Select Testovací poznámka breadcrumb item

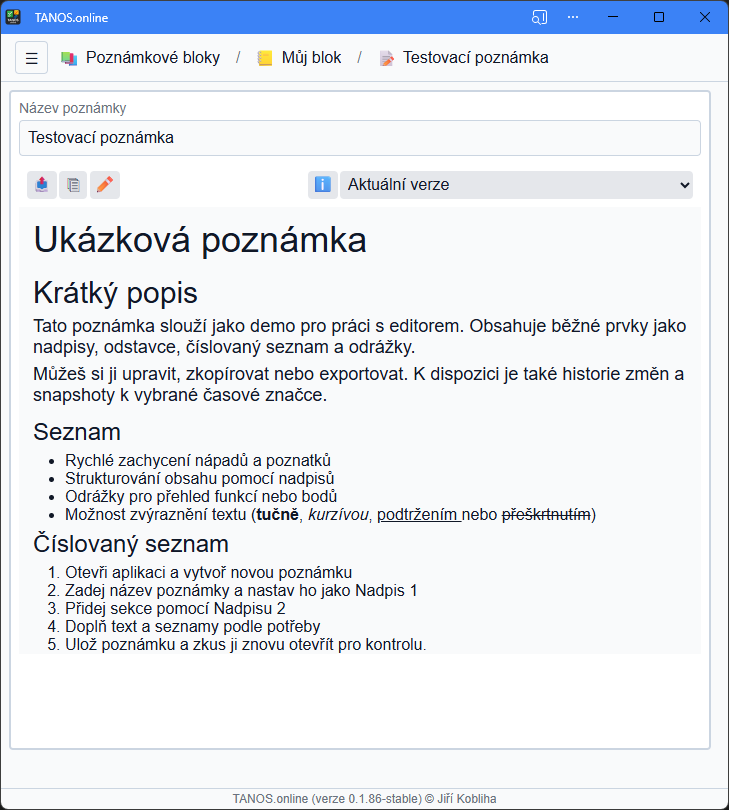[475, 58]
